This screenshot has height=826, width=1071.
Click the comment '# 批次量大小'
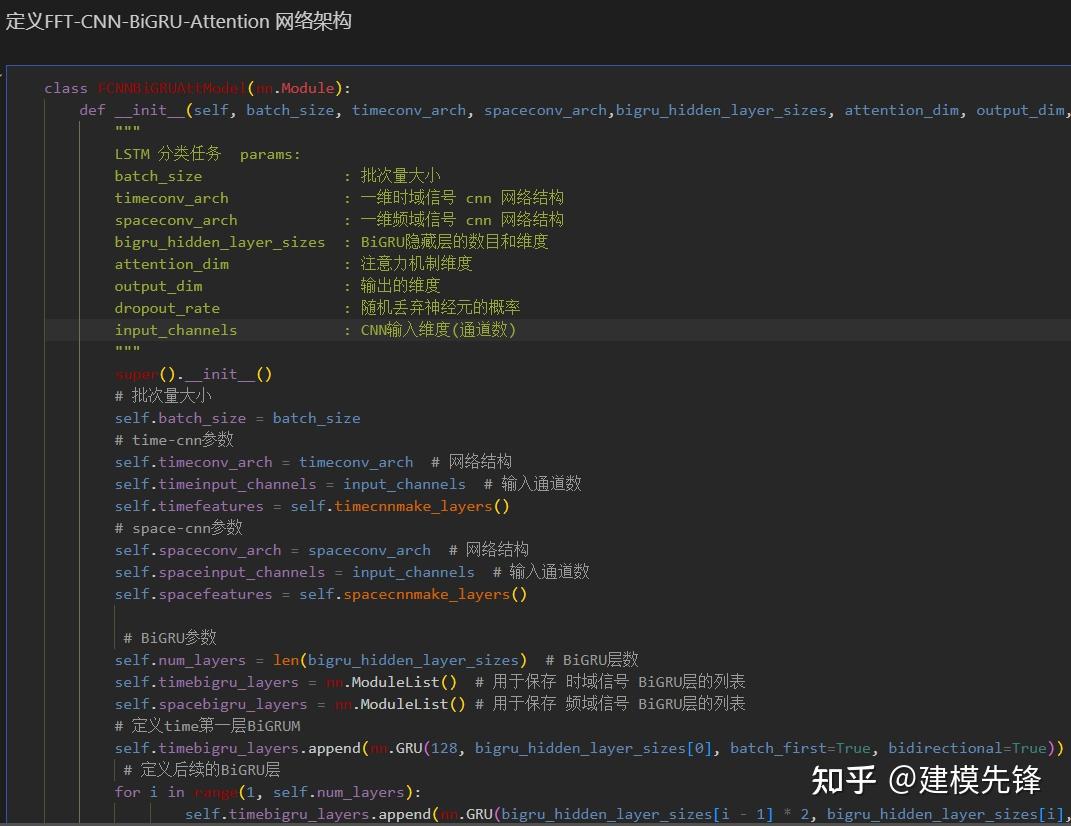click(163, 396)
